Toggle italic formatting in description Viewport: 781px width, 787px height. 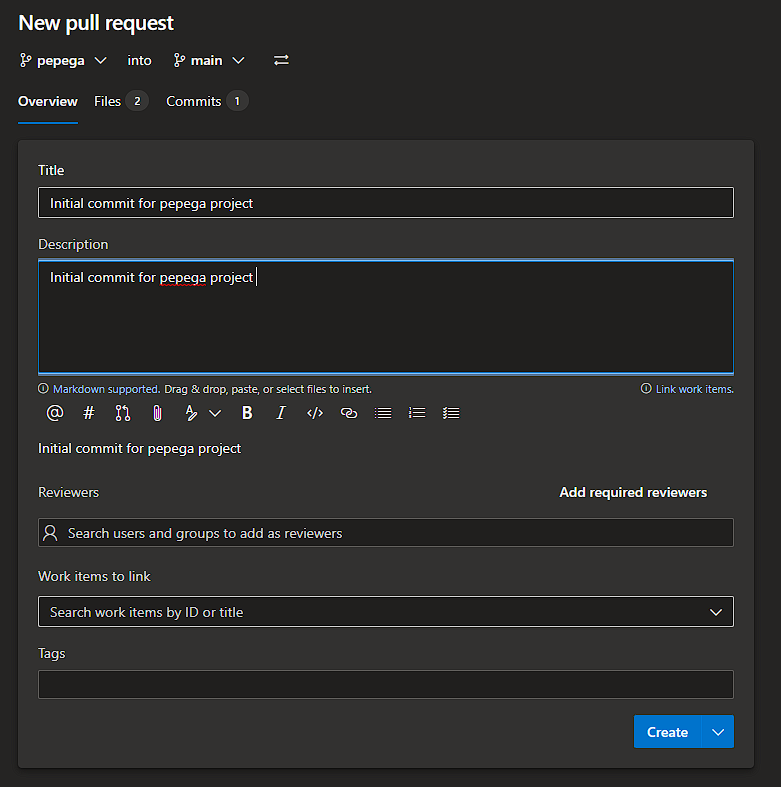click(281, 413)
